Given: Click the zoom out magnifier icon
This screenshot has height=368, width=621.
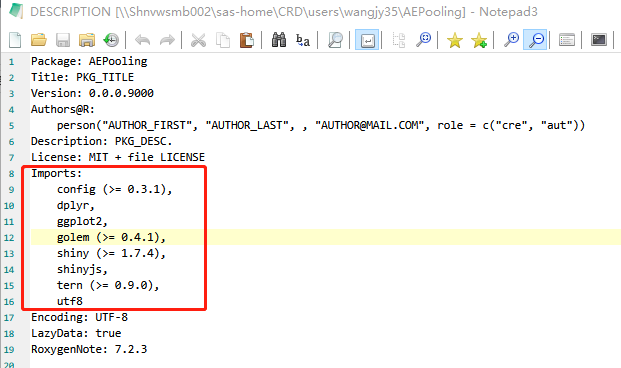Looking at the screenshot, I should pyautogui.click(x=535, y=40).
